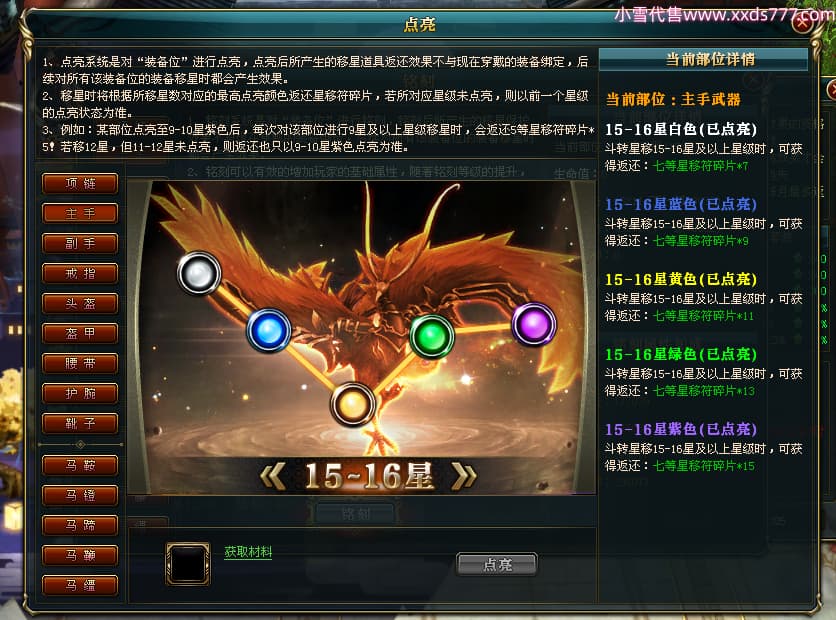Select the blue orb node
836x620 pixels.
[x=269, y=331]
